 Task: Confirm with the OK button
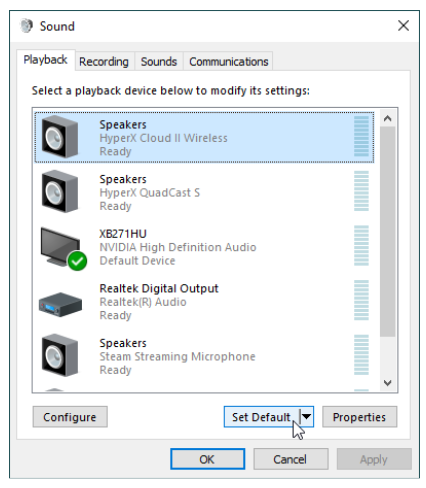coord(207,459)
